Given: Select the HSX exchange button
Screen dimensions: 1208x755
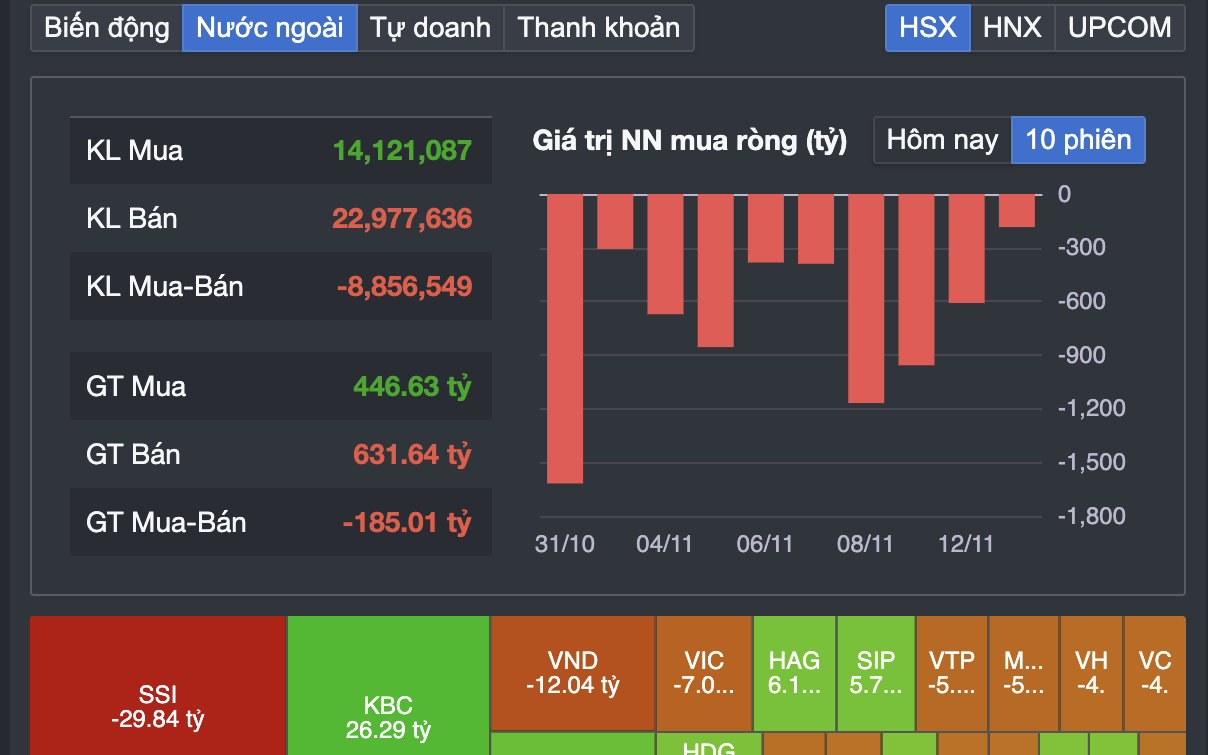Looking at the screenshot, I should pyautogui.click(x=928, y=27).
